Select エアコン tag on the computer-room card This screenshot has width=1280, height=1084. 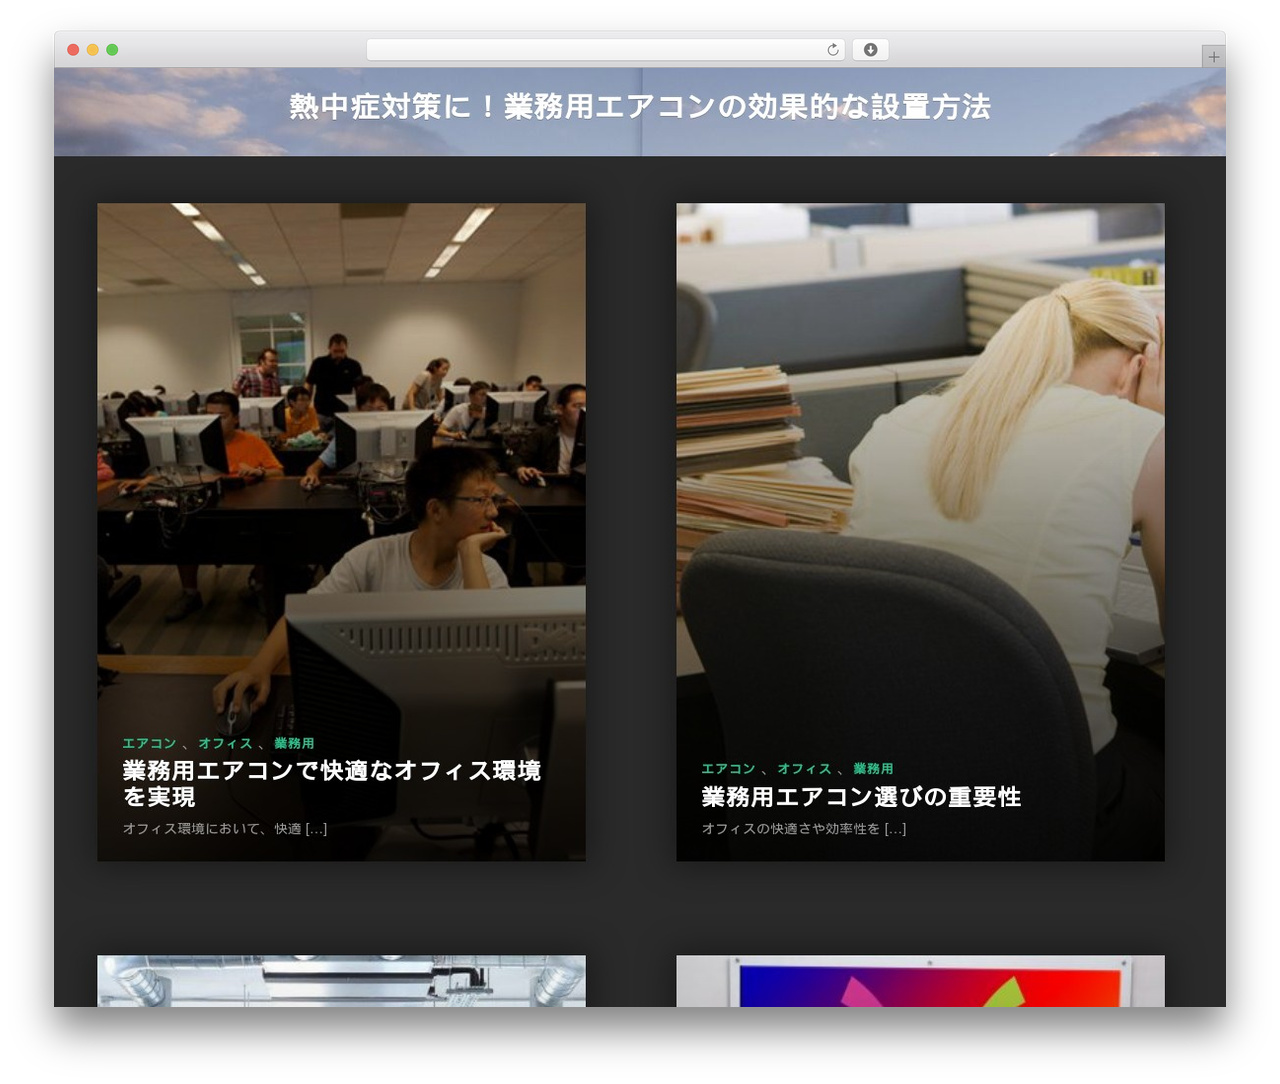point(149,743)
